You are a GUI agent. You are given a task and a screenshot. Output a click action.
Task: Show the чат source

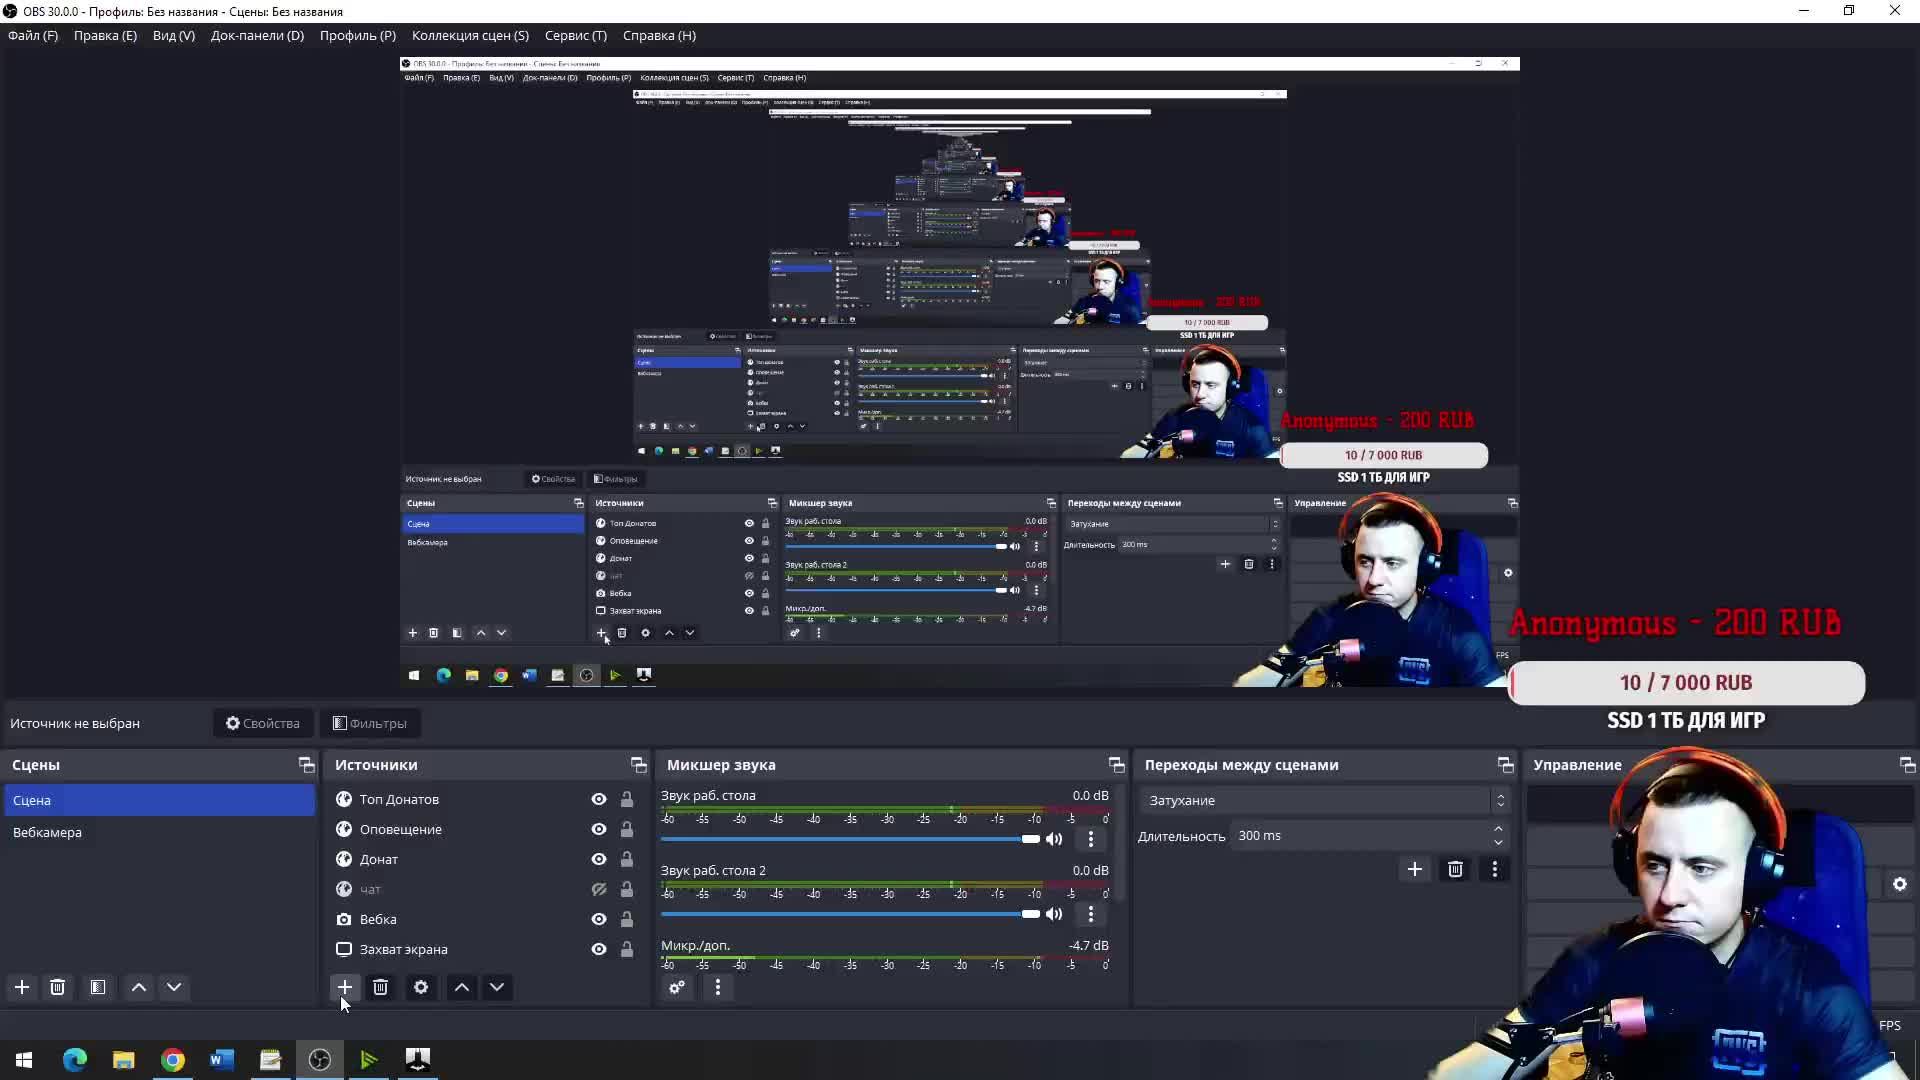[x=599, y=889]
